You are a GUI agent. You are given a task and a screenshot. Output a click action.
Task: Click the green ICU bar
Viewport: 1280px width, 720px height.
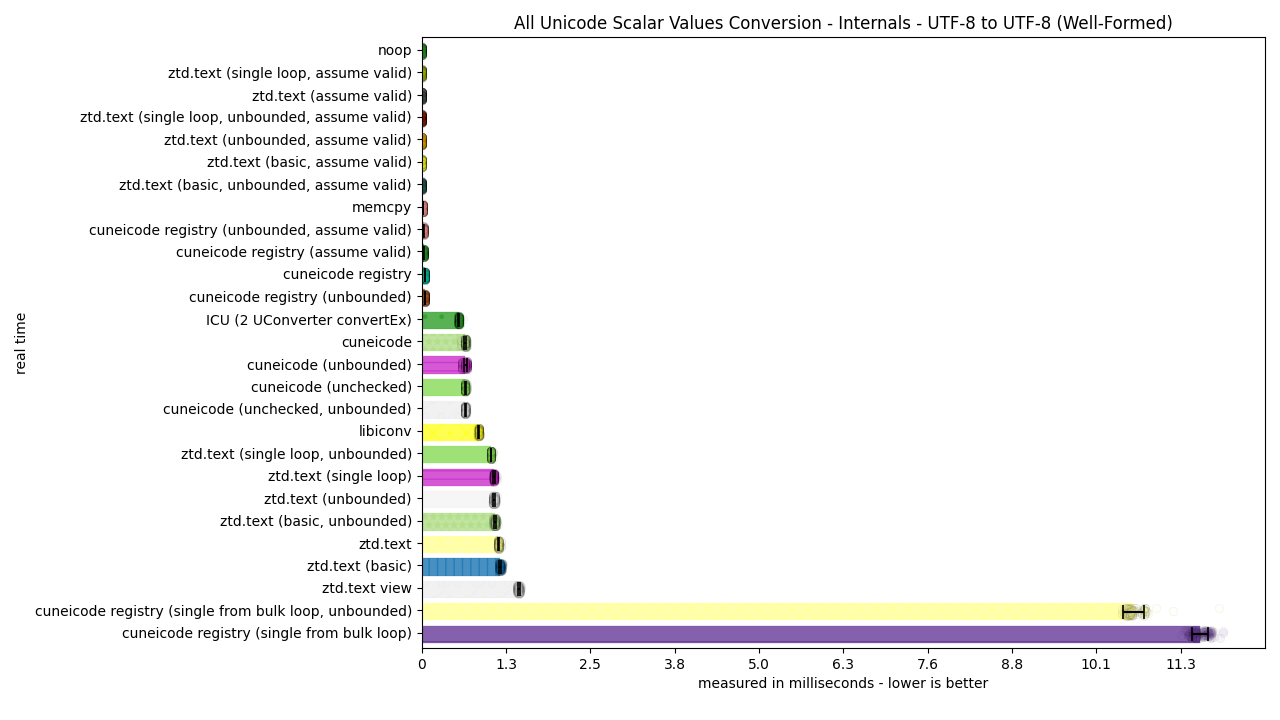[440, 320]
